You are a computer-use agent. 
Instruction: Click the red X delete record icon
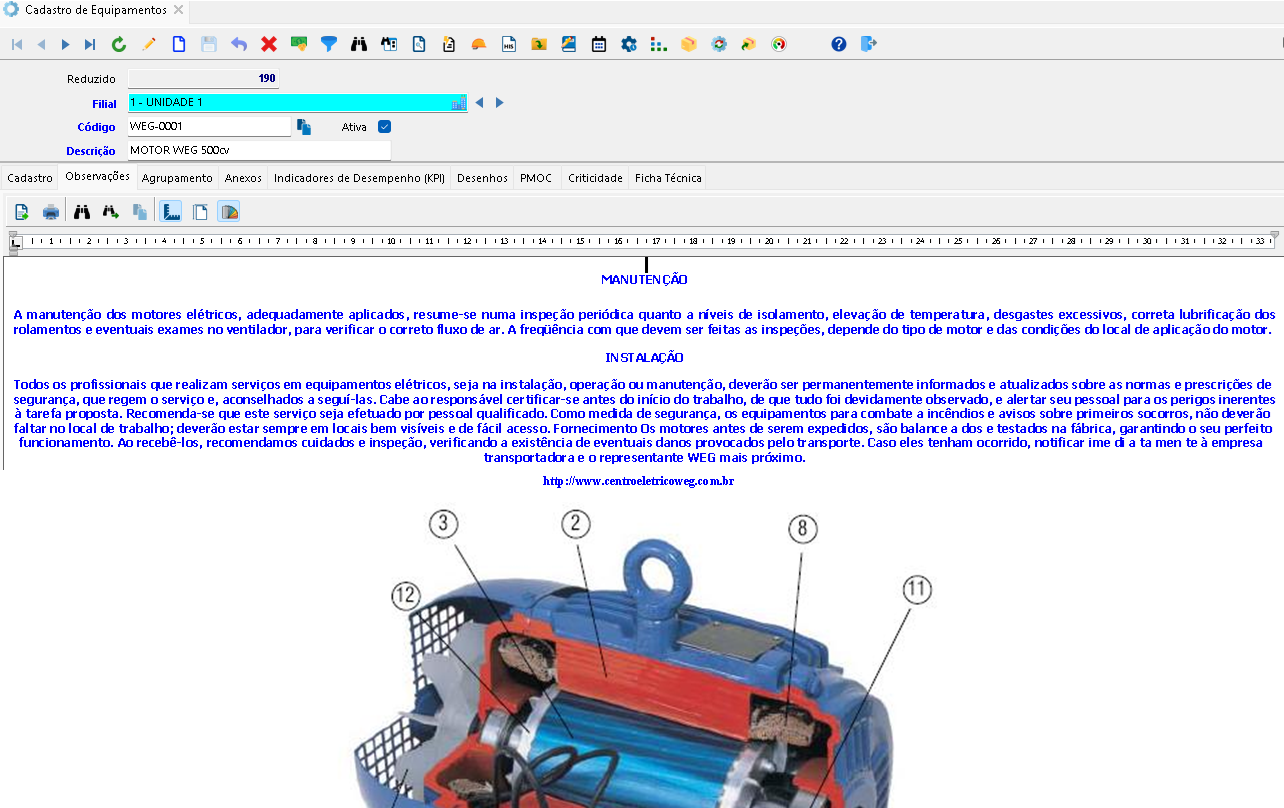click(269, 44)
